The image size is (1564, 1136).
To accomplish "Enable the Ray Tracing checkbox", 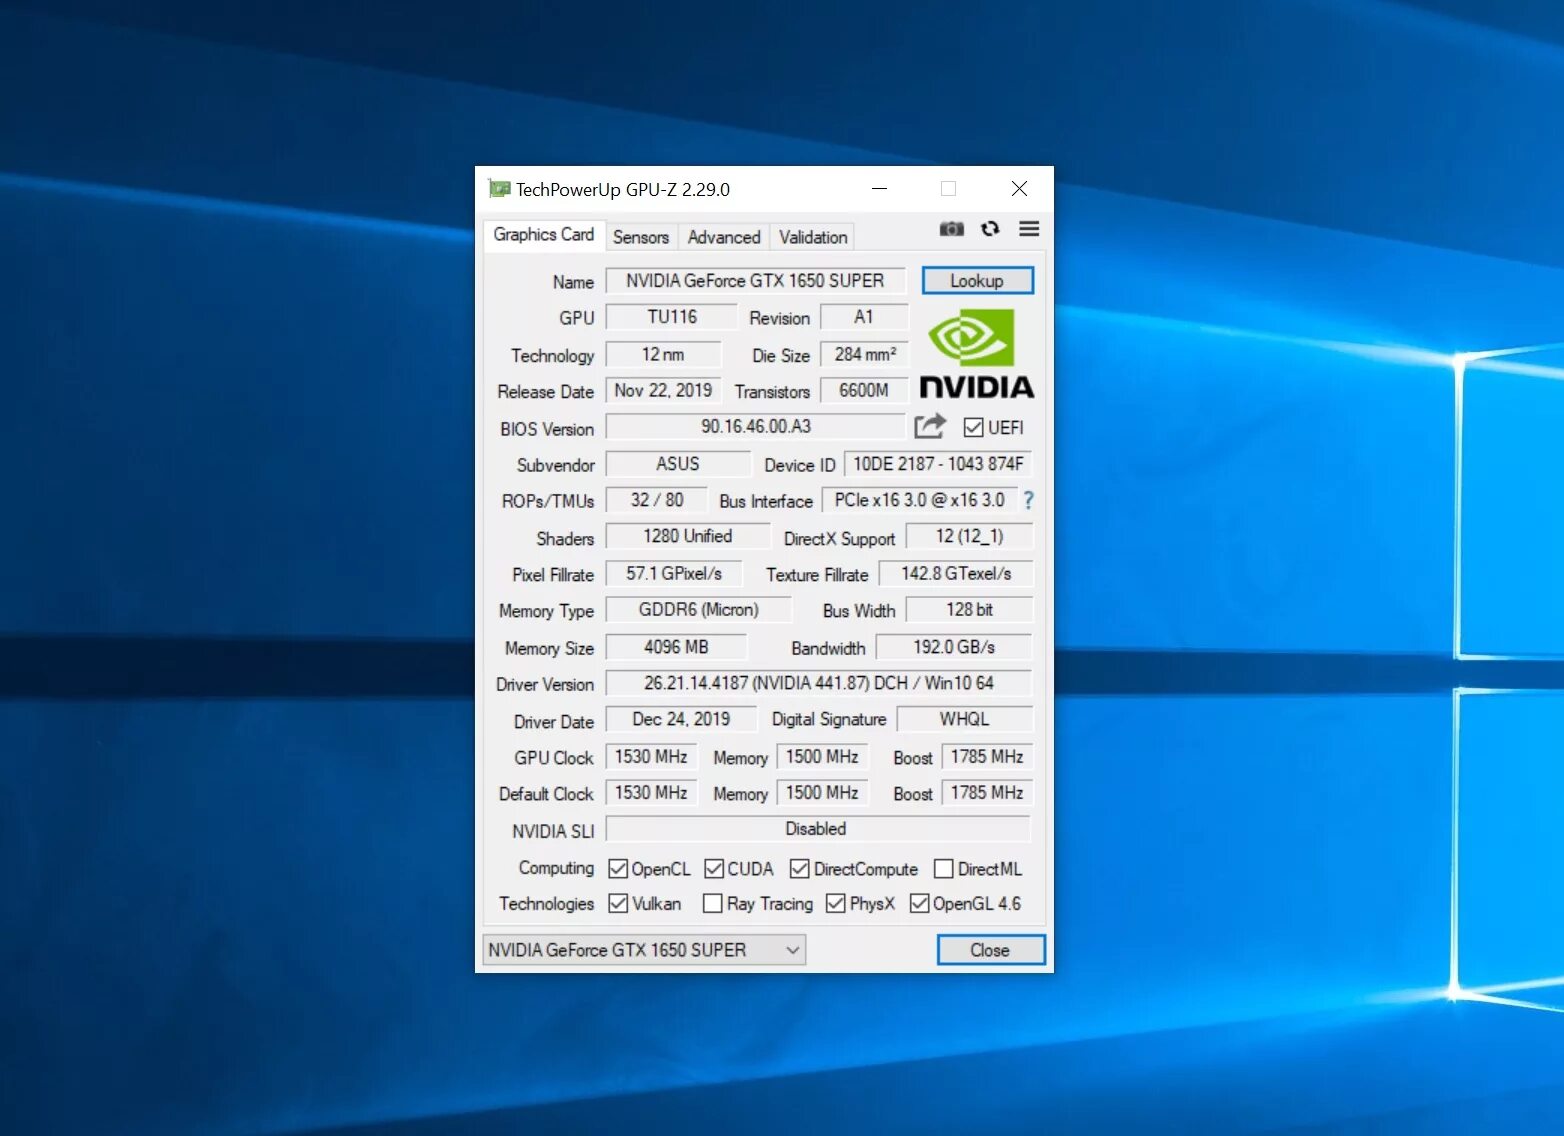I will point(713,904).
